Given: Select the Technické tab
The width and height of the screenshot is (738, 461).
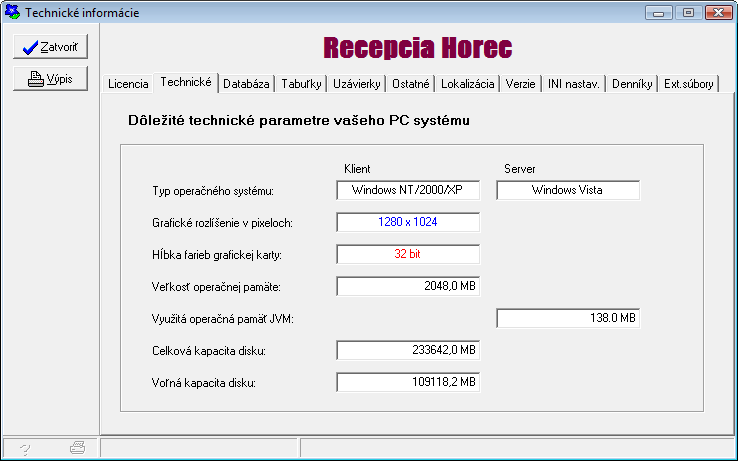Looking at the screenshot, I should click(x=186, y=83).
